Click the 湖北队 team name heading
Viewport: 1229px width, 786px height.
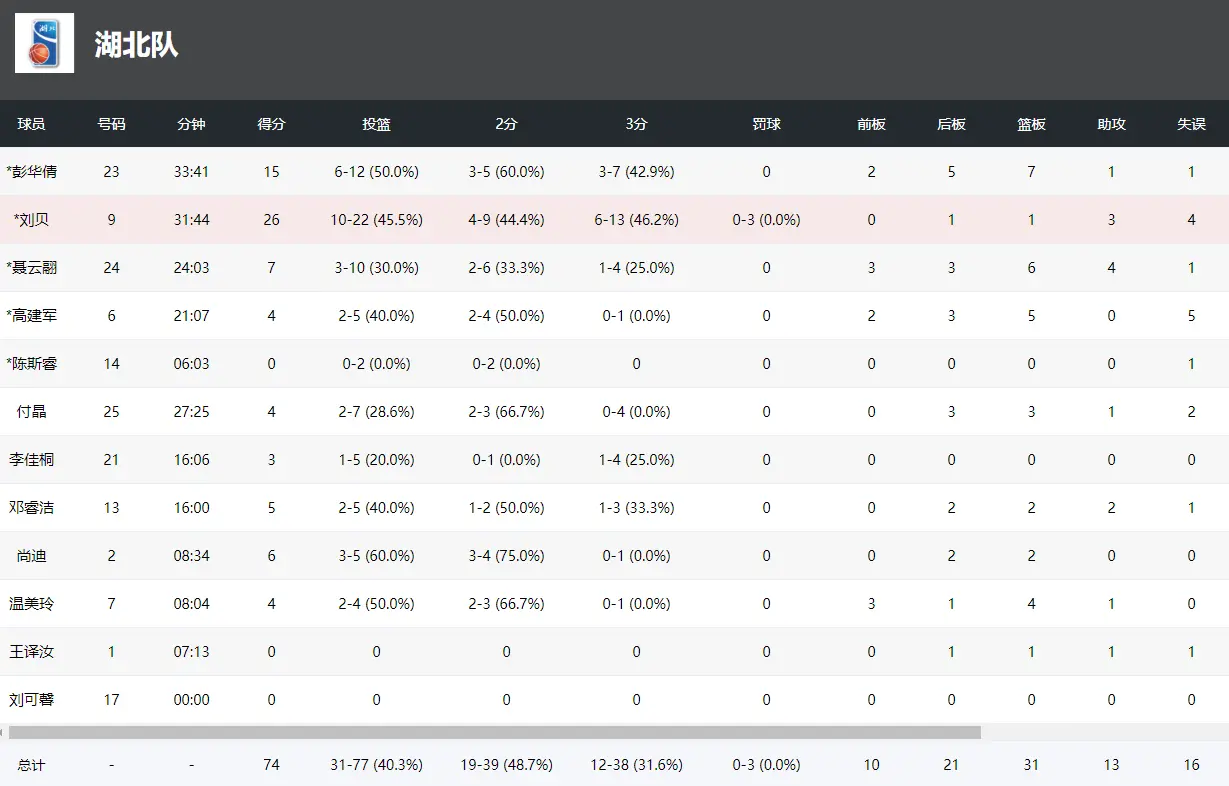[x=136, y=45]
